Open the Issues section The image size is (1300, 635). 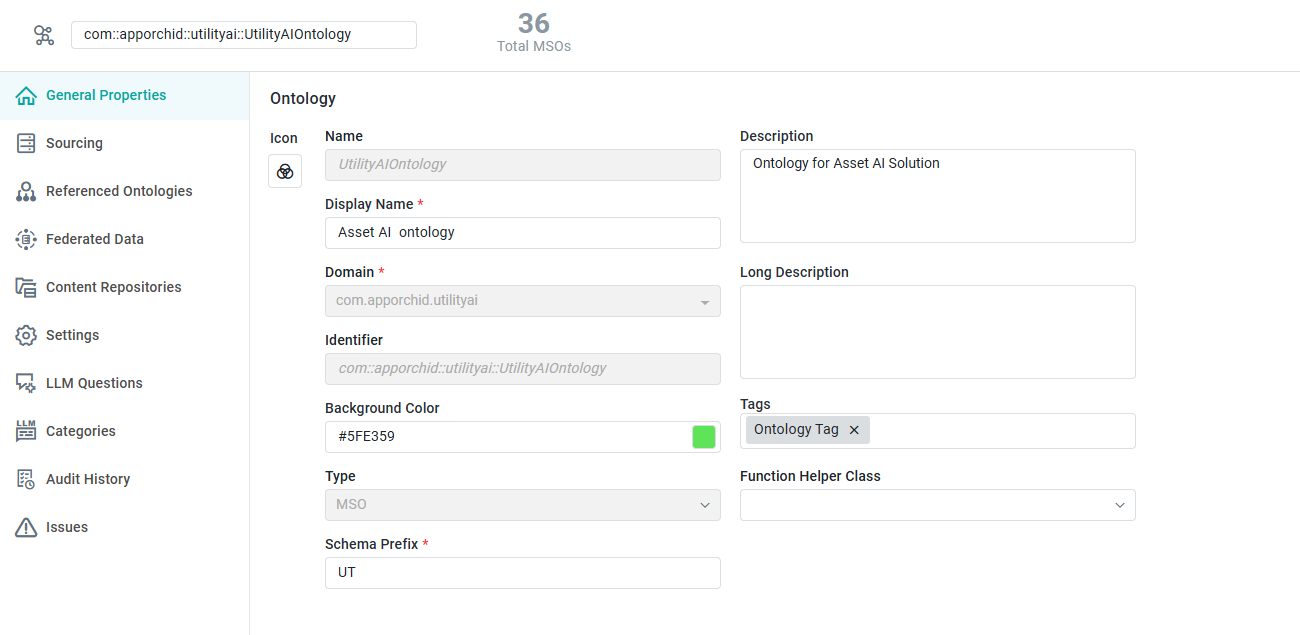click(x=66, y=527)
